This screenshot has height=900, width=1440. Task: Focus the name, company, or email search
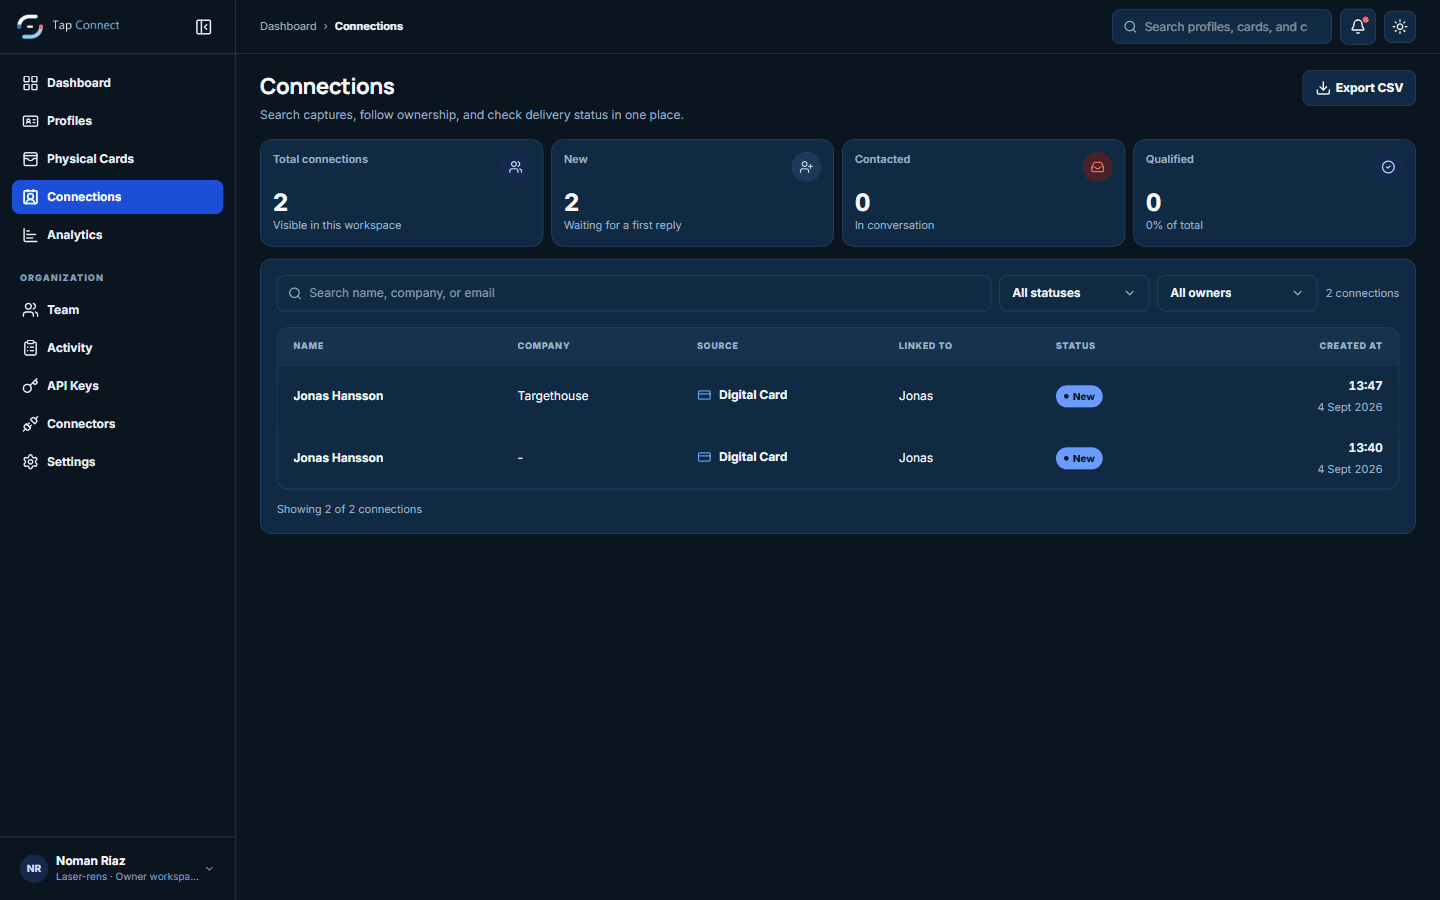pos(634,293)
